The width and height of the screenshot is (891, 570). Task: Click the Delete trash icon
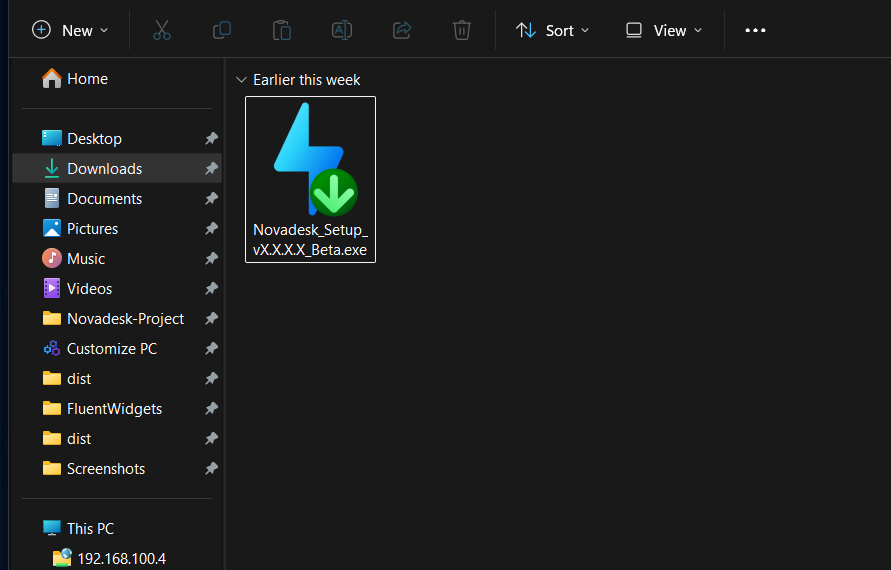coord(461,30)
